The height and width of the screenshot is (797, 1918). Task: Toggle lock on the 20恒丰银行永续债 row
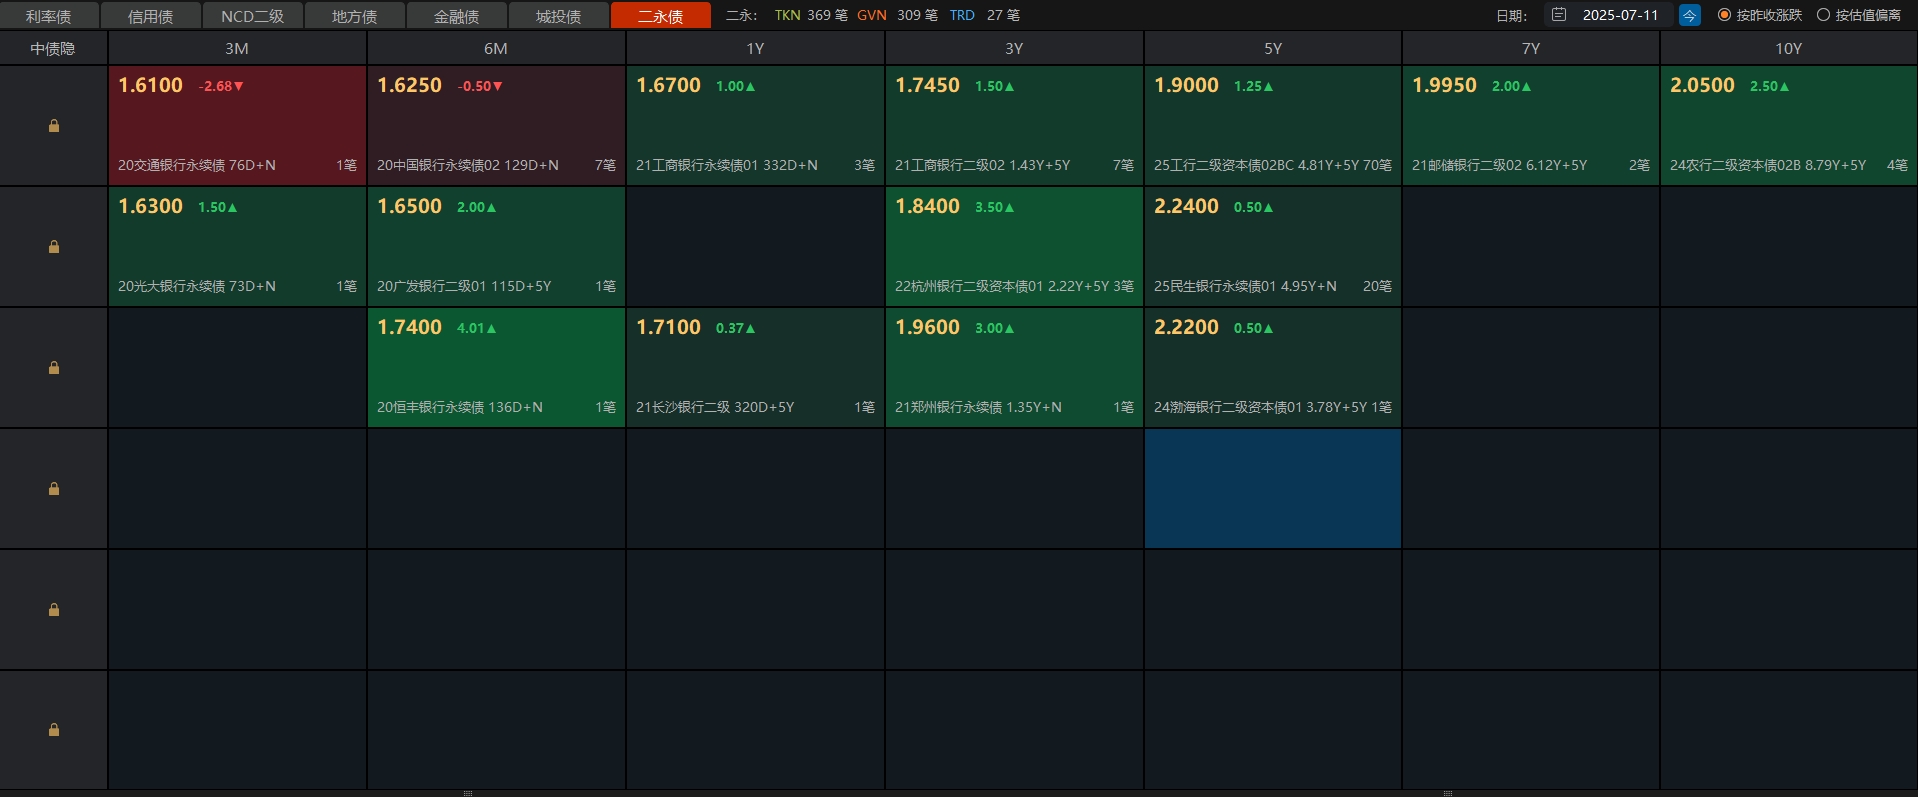tap(54, 368)
